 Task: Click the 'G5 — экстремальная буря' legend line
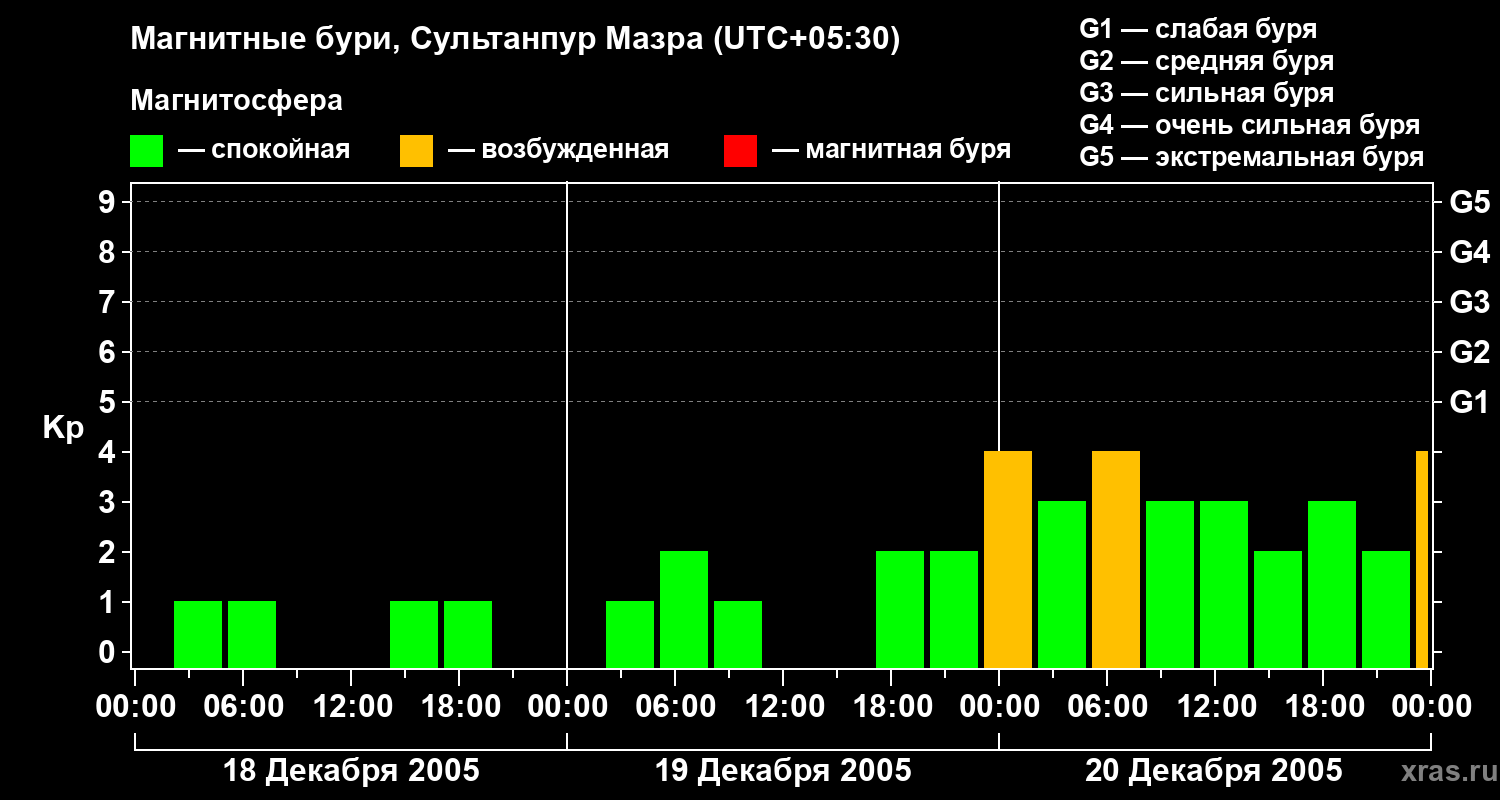click(1252, 157)
